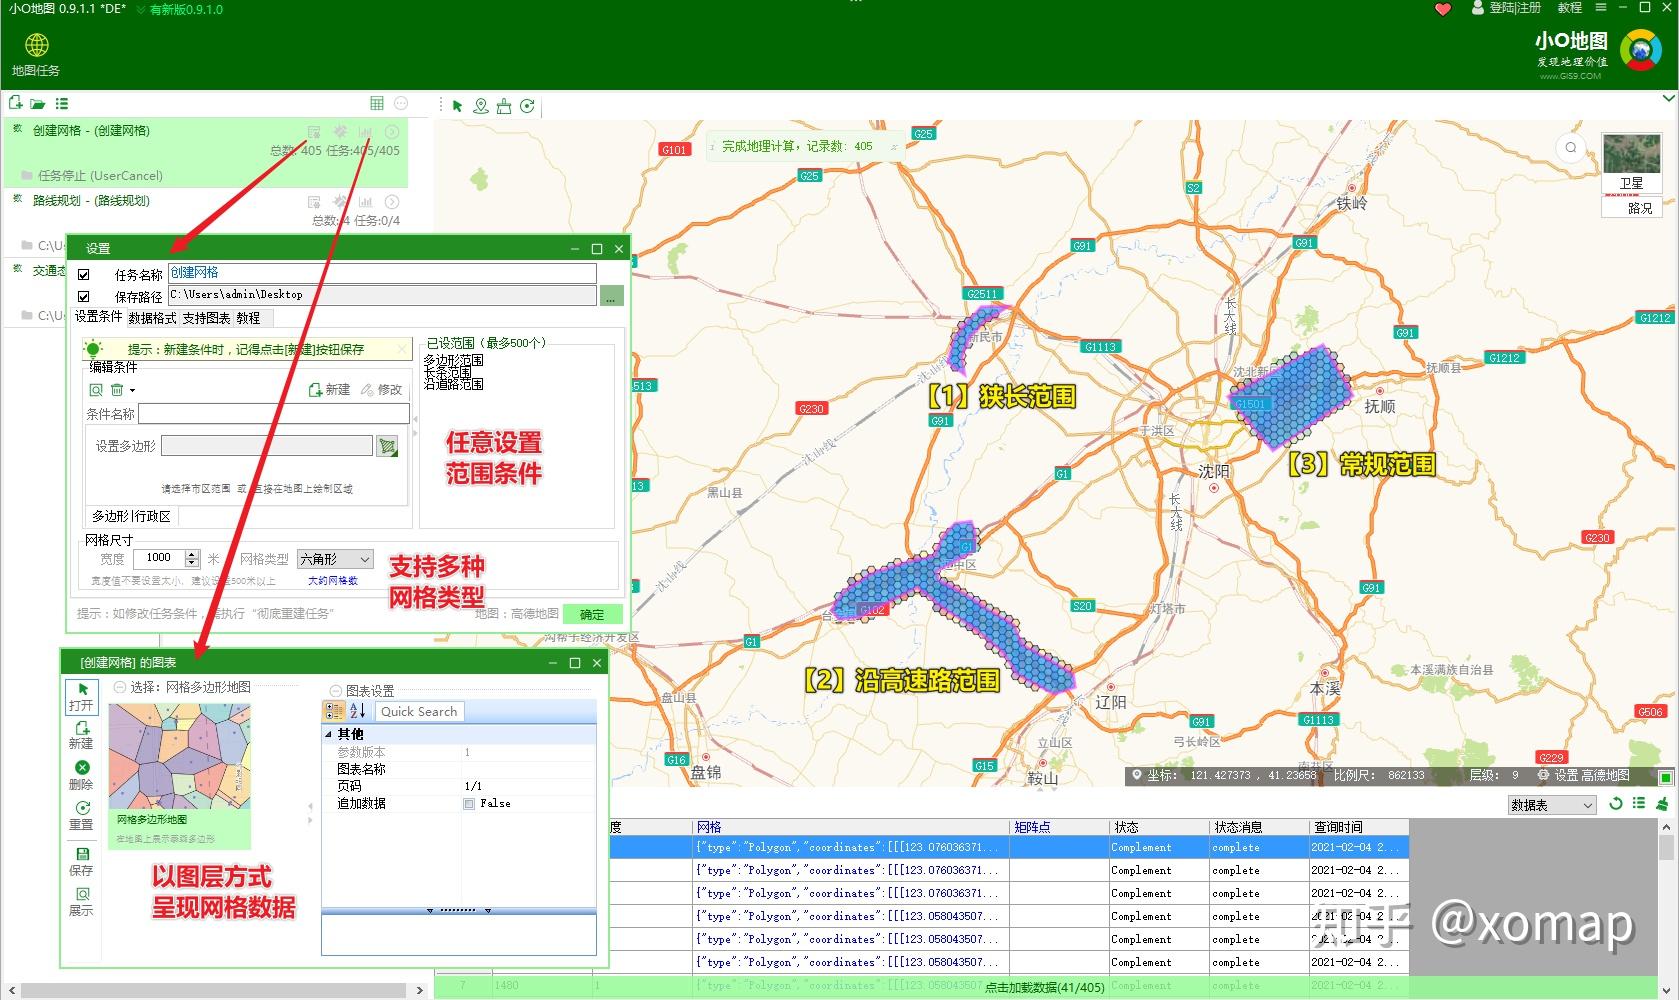Screen dimensions: 1679x1000
Task: Switch to 支持图表 tab
Action: pos(206,318)
